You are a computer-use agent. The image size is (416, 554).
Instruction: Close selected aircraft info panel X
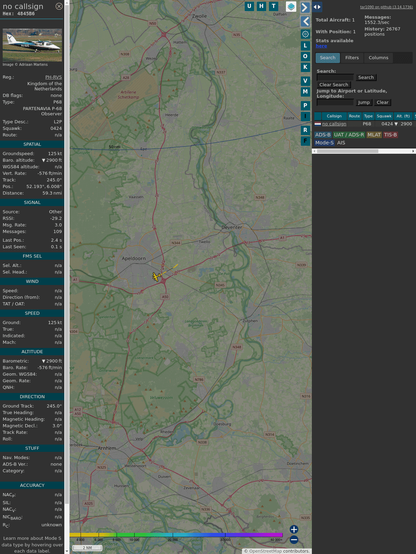tap(59, 6)
